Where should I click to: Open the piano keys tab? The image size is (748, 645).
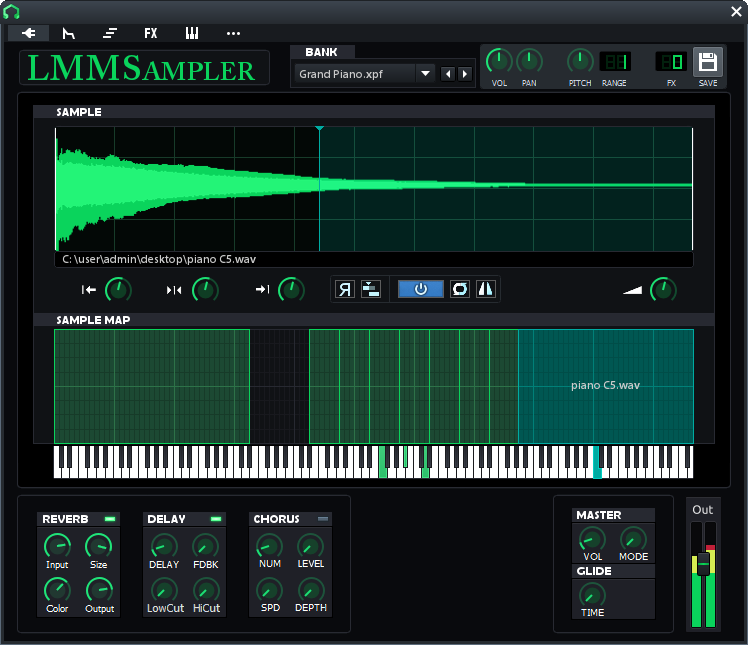point(192,33)
